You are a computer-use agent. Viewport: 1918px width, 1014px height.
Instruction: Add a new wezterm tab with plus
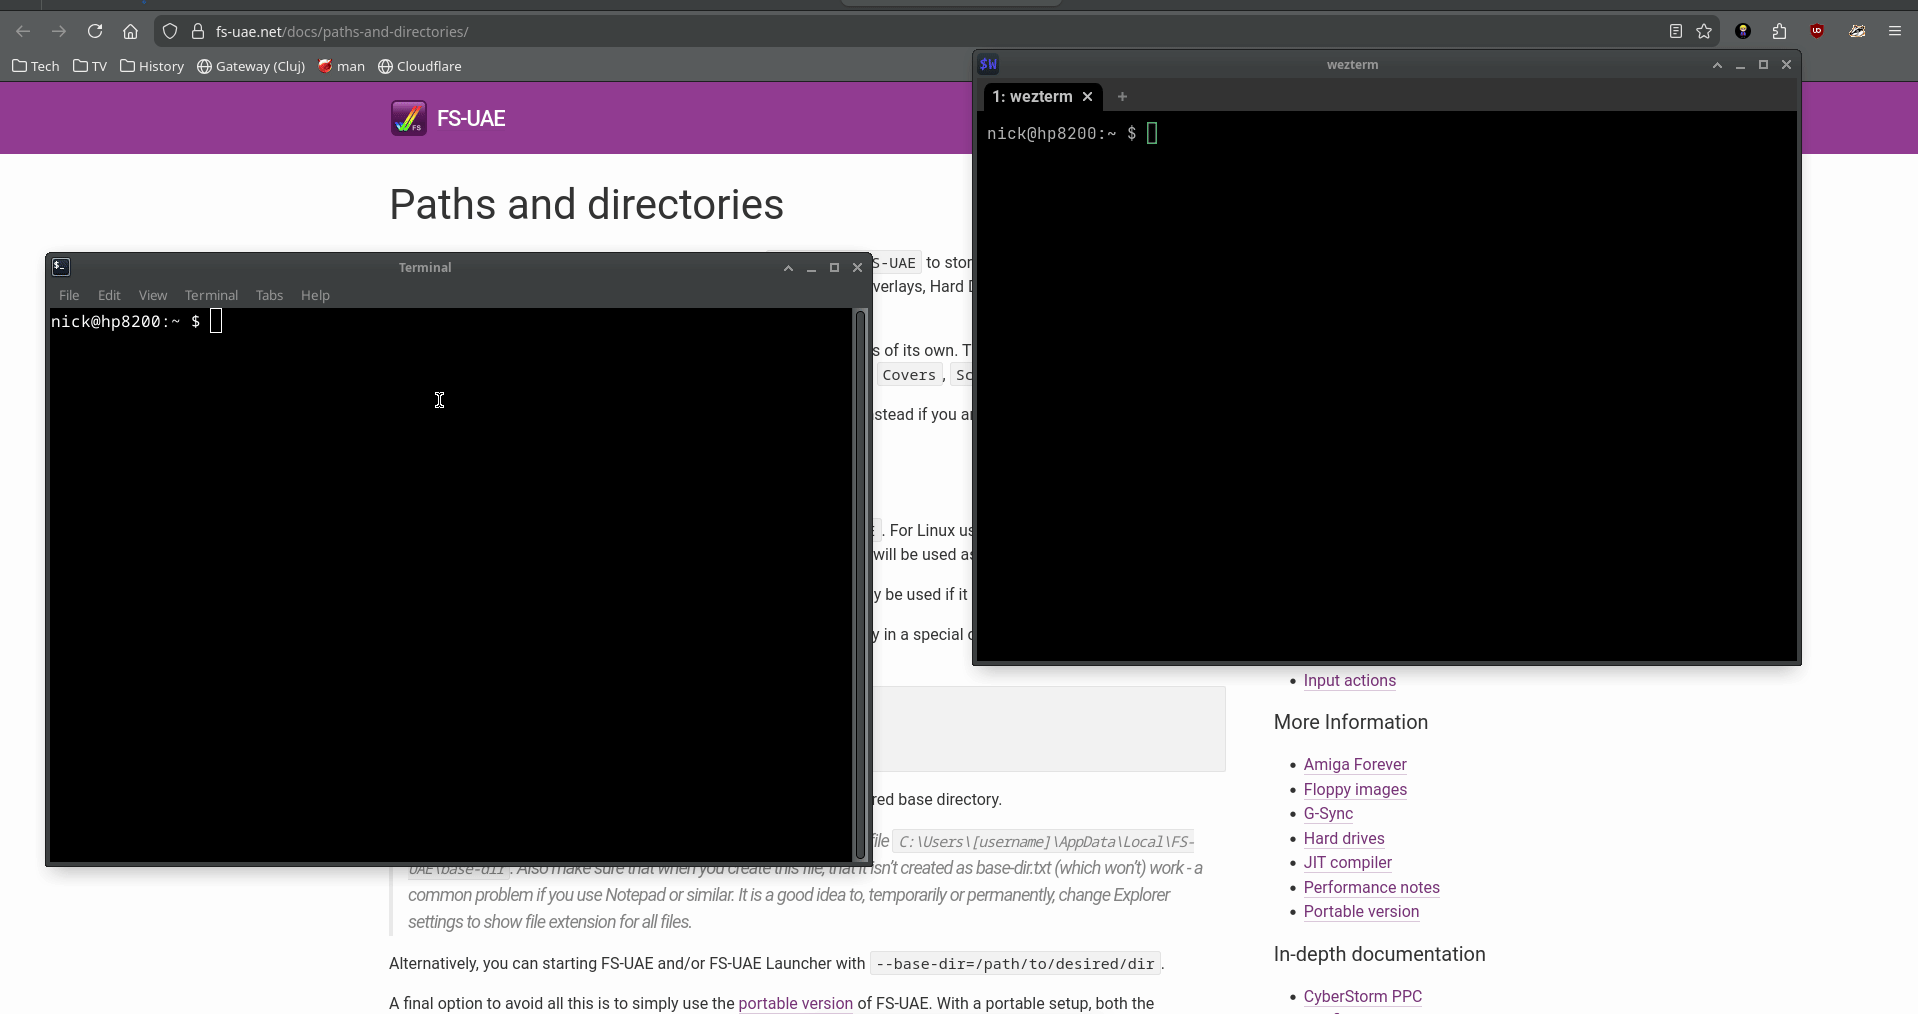pos(1122,97)
